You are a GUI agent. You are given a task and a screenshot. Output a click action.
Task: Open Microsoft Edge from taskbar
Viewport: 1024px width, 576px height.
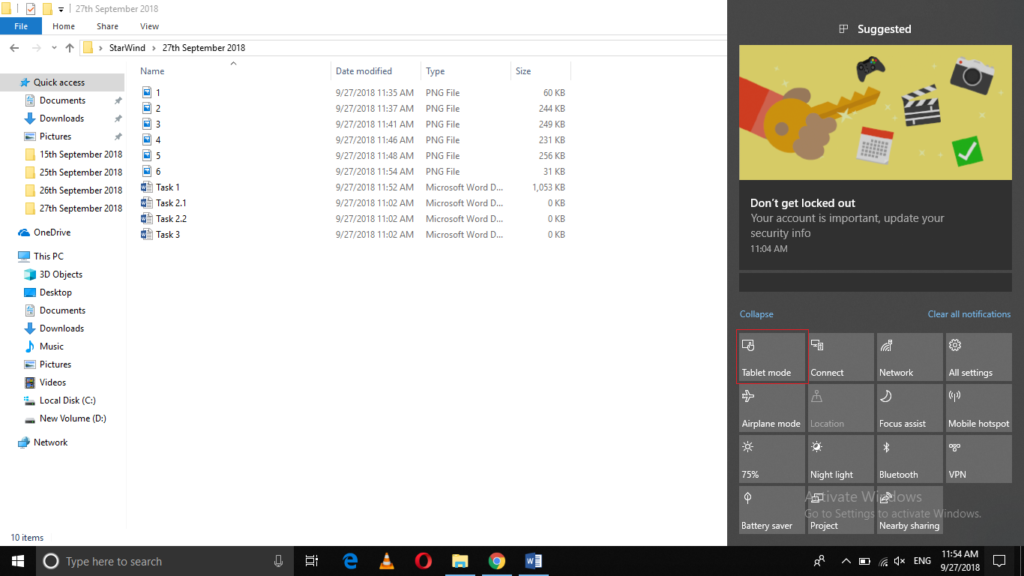[350, 561]
